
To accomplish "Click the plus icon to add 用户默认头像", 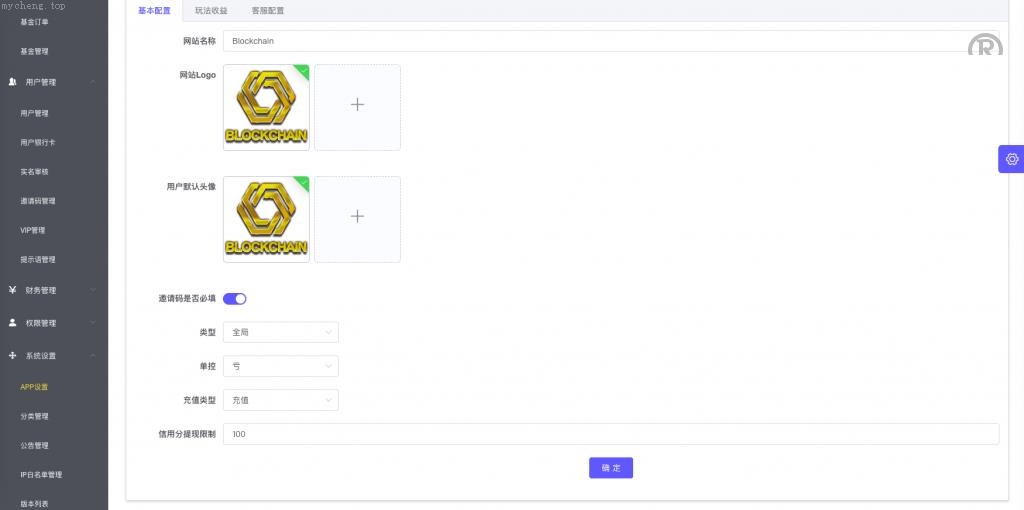I will (357, 217).
